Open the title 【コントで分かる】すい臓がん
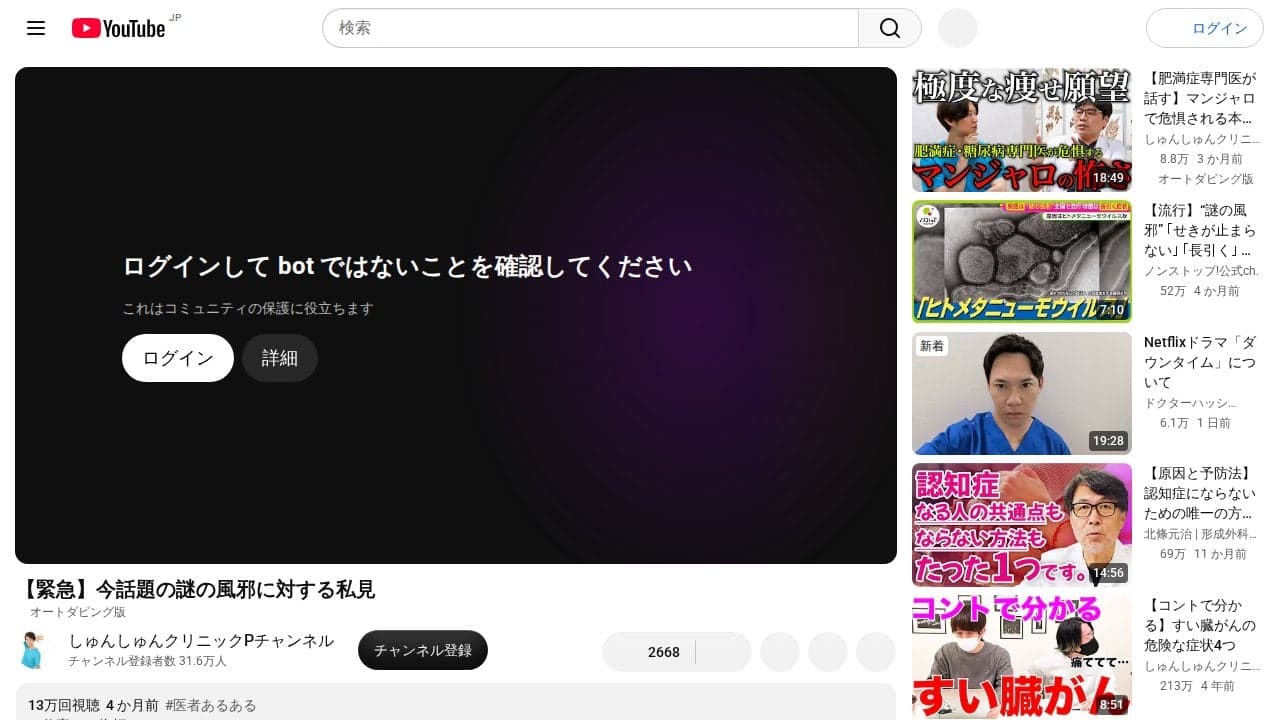 point(1200,625)
